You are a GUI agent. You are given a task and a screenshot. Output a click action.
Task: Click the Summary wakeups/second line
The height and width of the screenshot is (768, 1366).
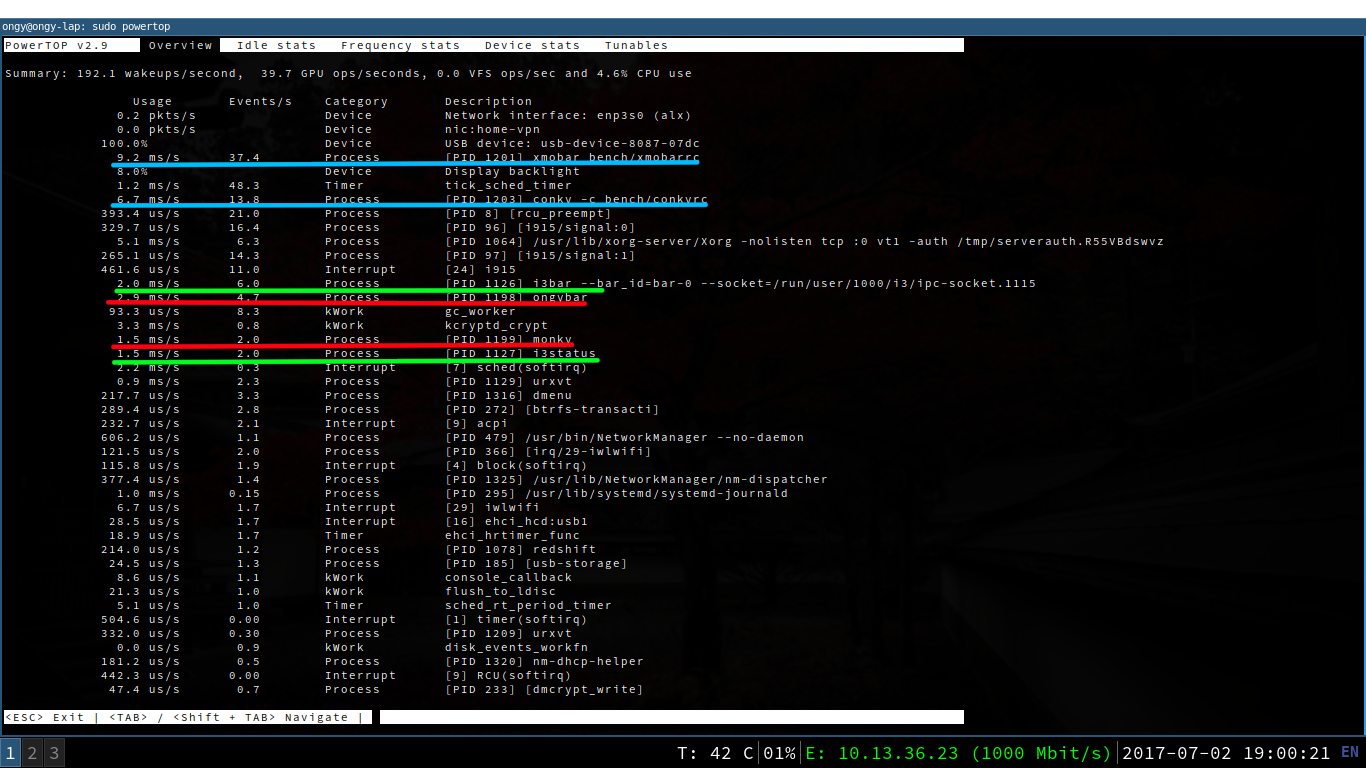click(348, 73)
